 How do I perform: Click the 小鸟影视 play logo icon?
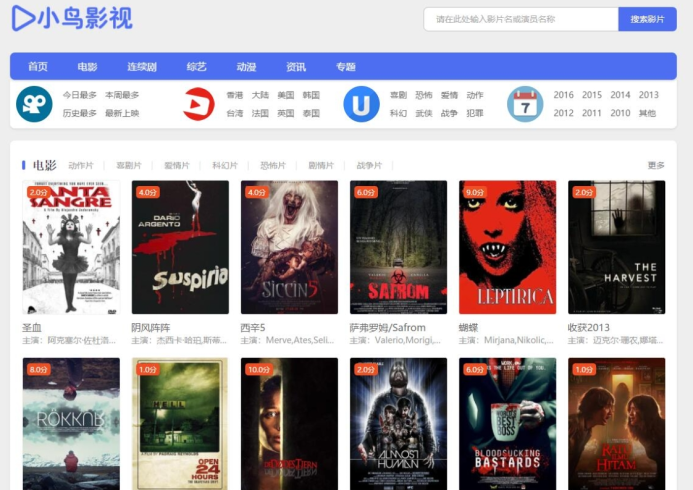click(22, 18)
